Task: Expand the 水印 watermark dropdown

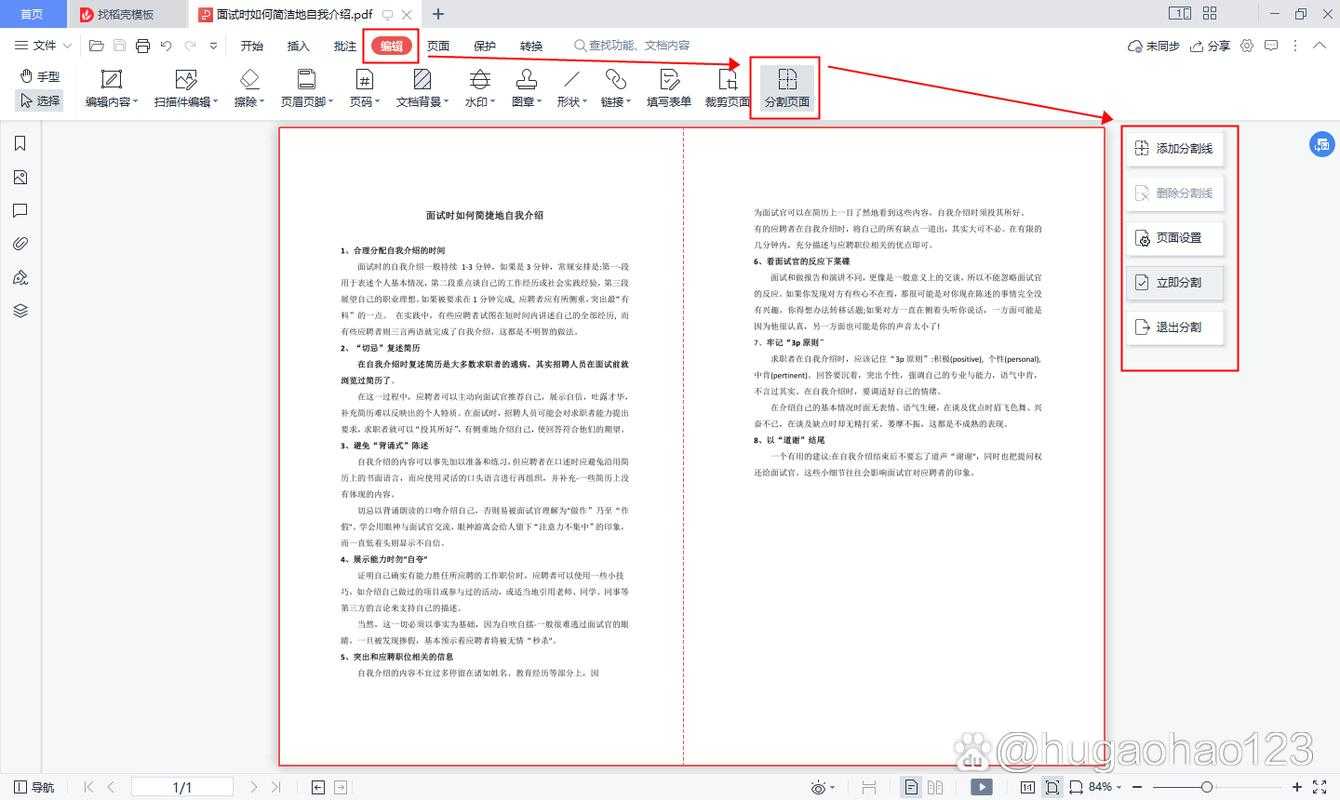Action: click(x=481, y=88)
